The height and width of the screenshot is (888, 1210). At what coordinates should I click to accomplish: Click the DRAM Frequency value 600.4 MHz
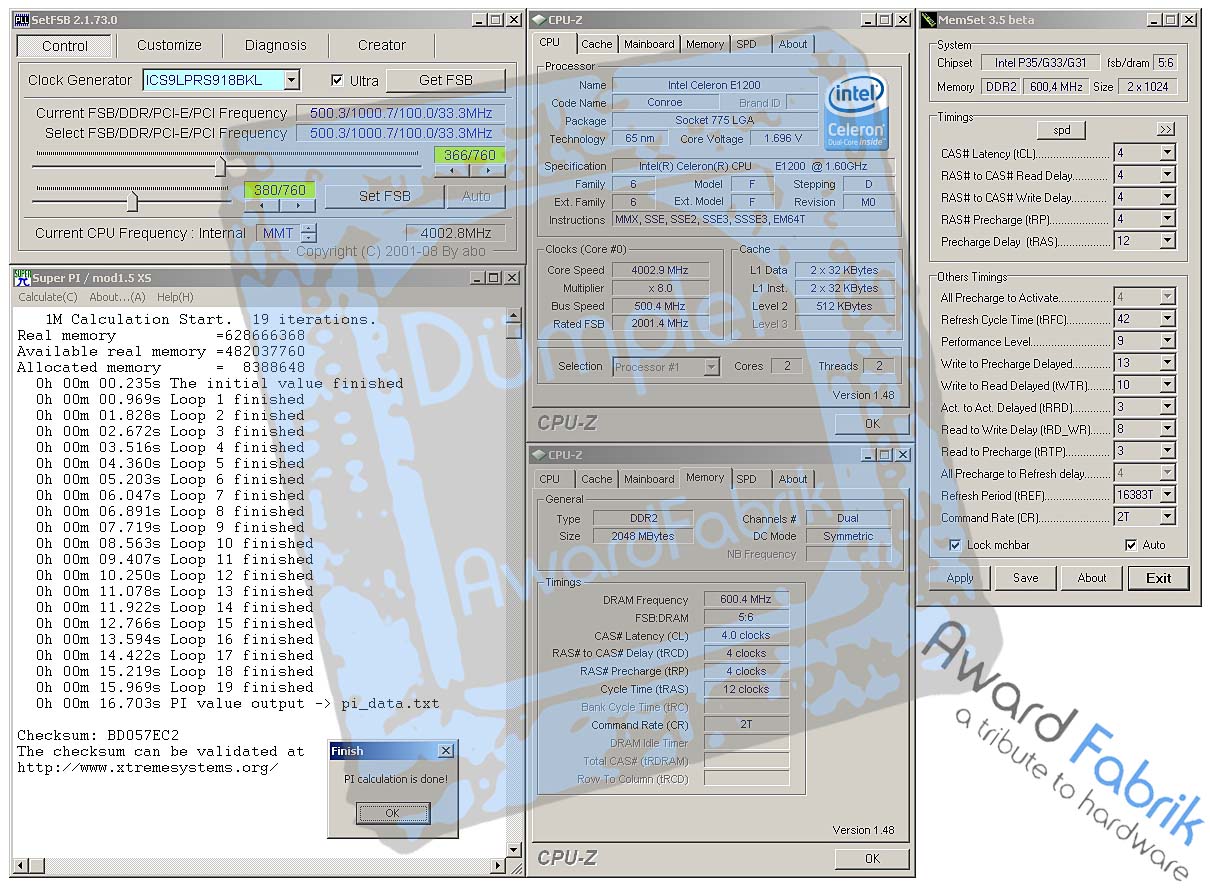[x=746, y=599]
